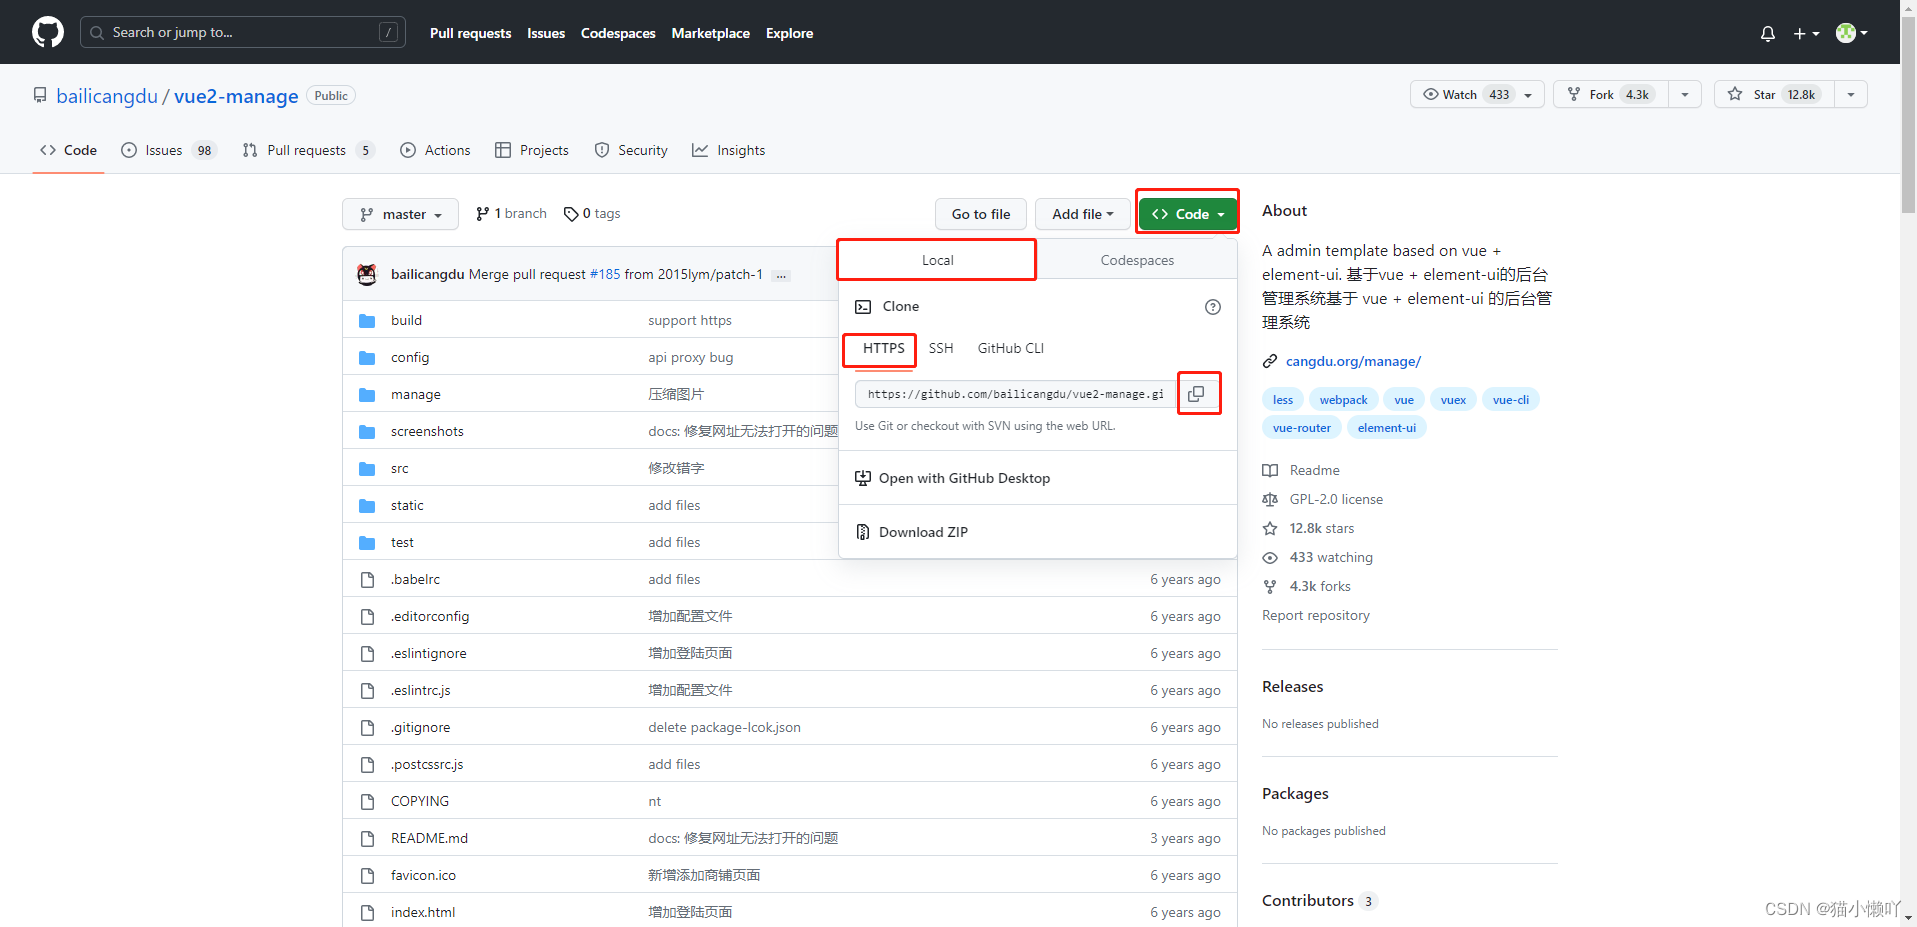Click the webpack topic tag
Viewport: 1917px width, 927px height.
coord(1343,400)
